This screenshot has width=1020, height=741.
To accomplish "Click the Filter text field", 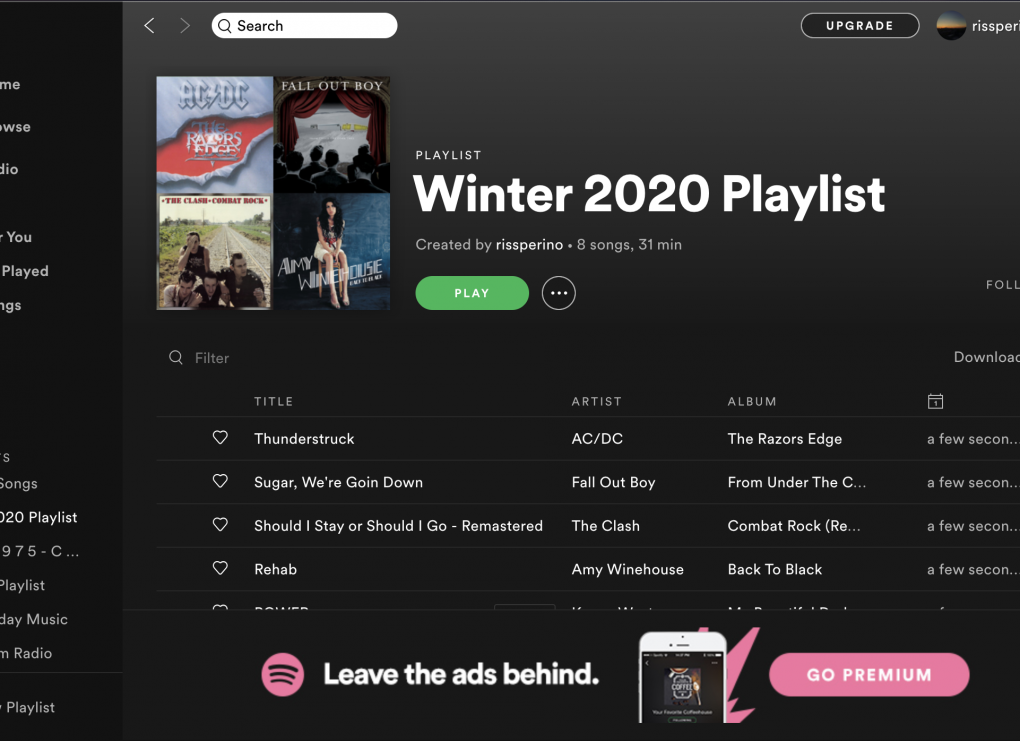I will [212, 358].
